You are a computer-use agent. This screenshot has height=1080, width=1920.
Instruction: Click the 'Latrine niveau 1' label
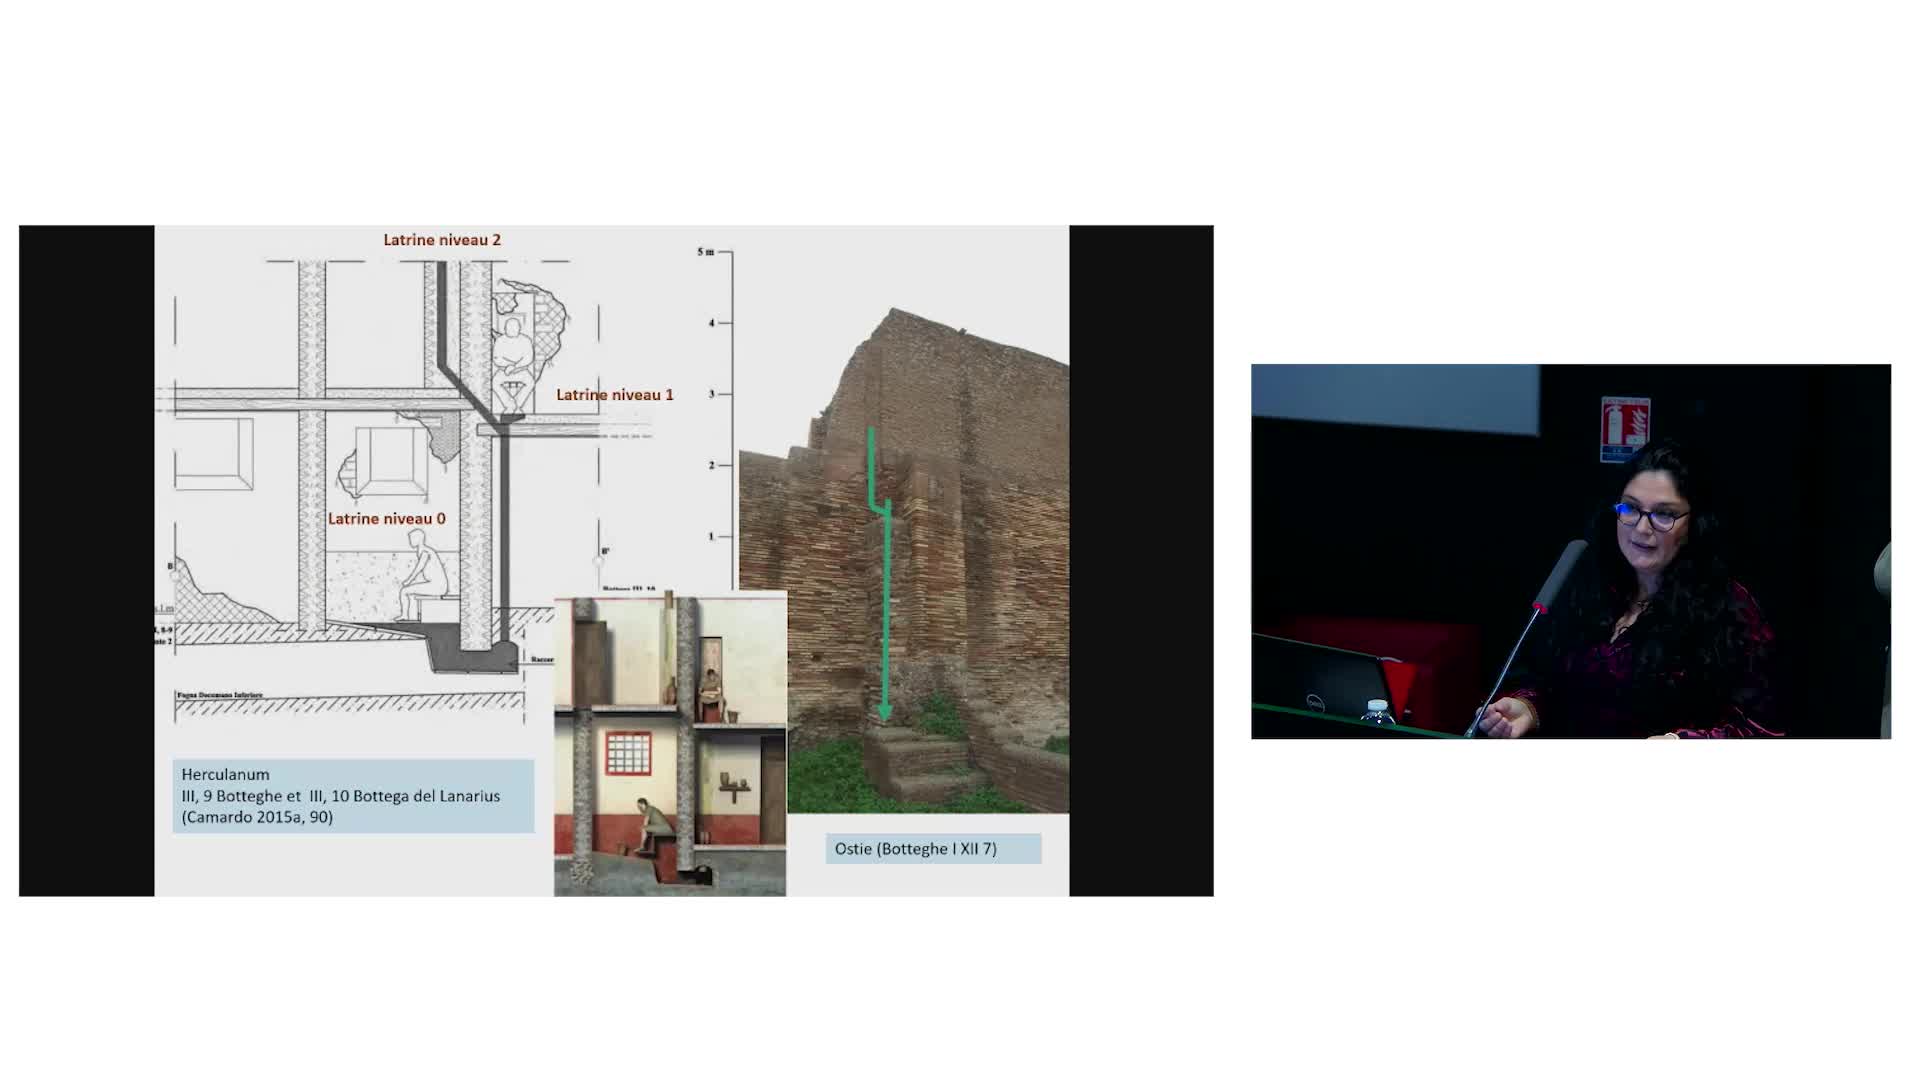(x=614, y=395)
